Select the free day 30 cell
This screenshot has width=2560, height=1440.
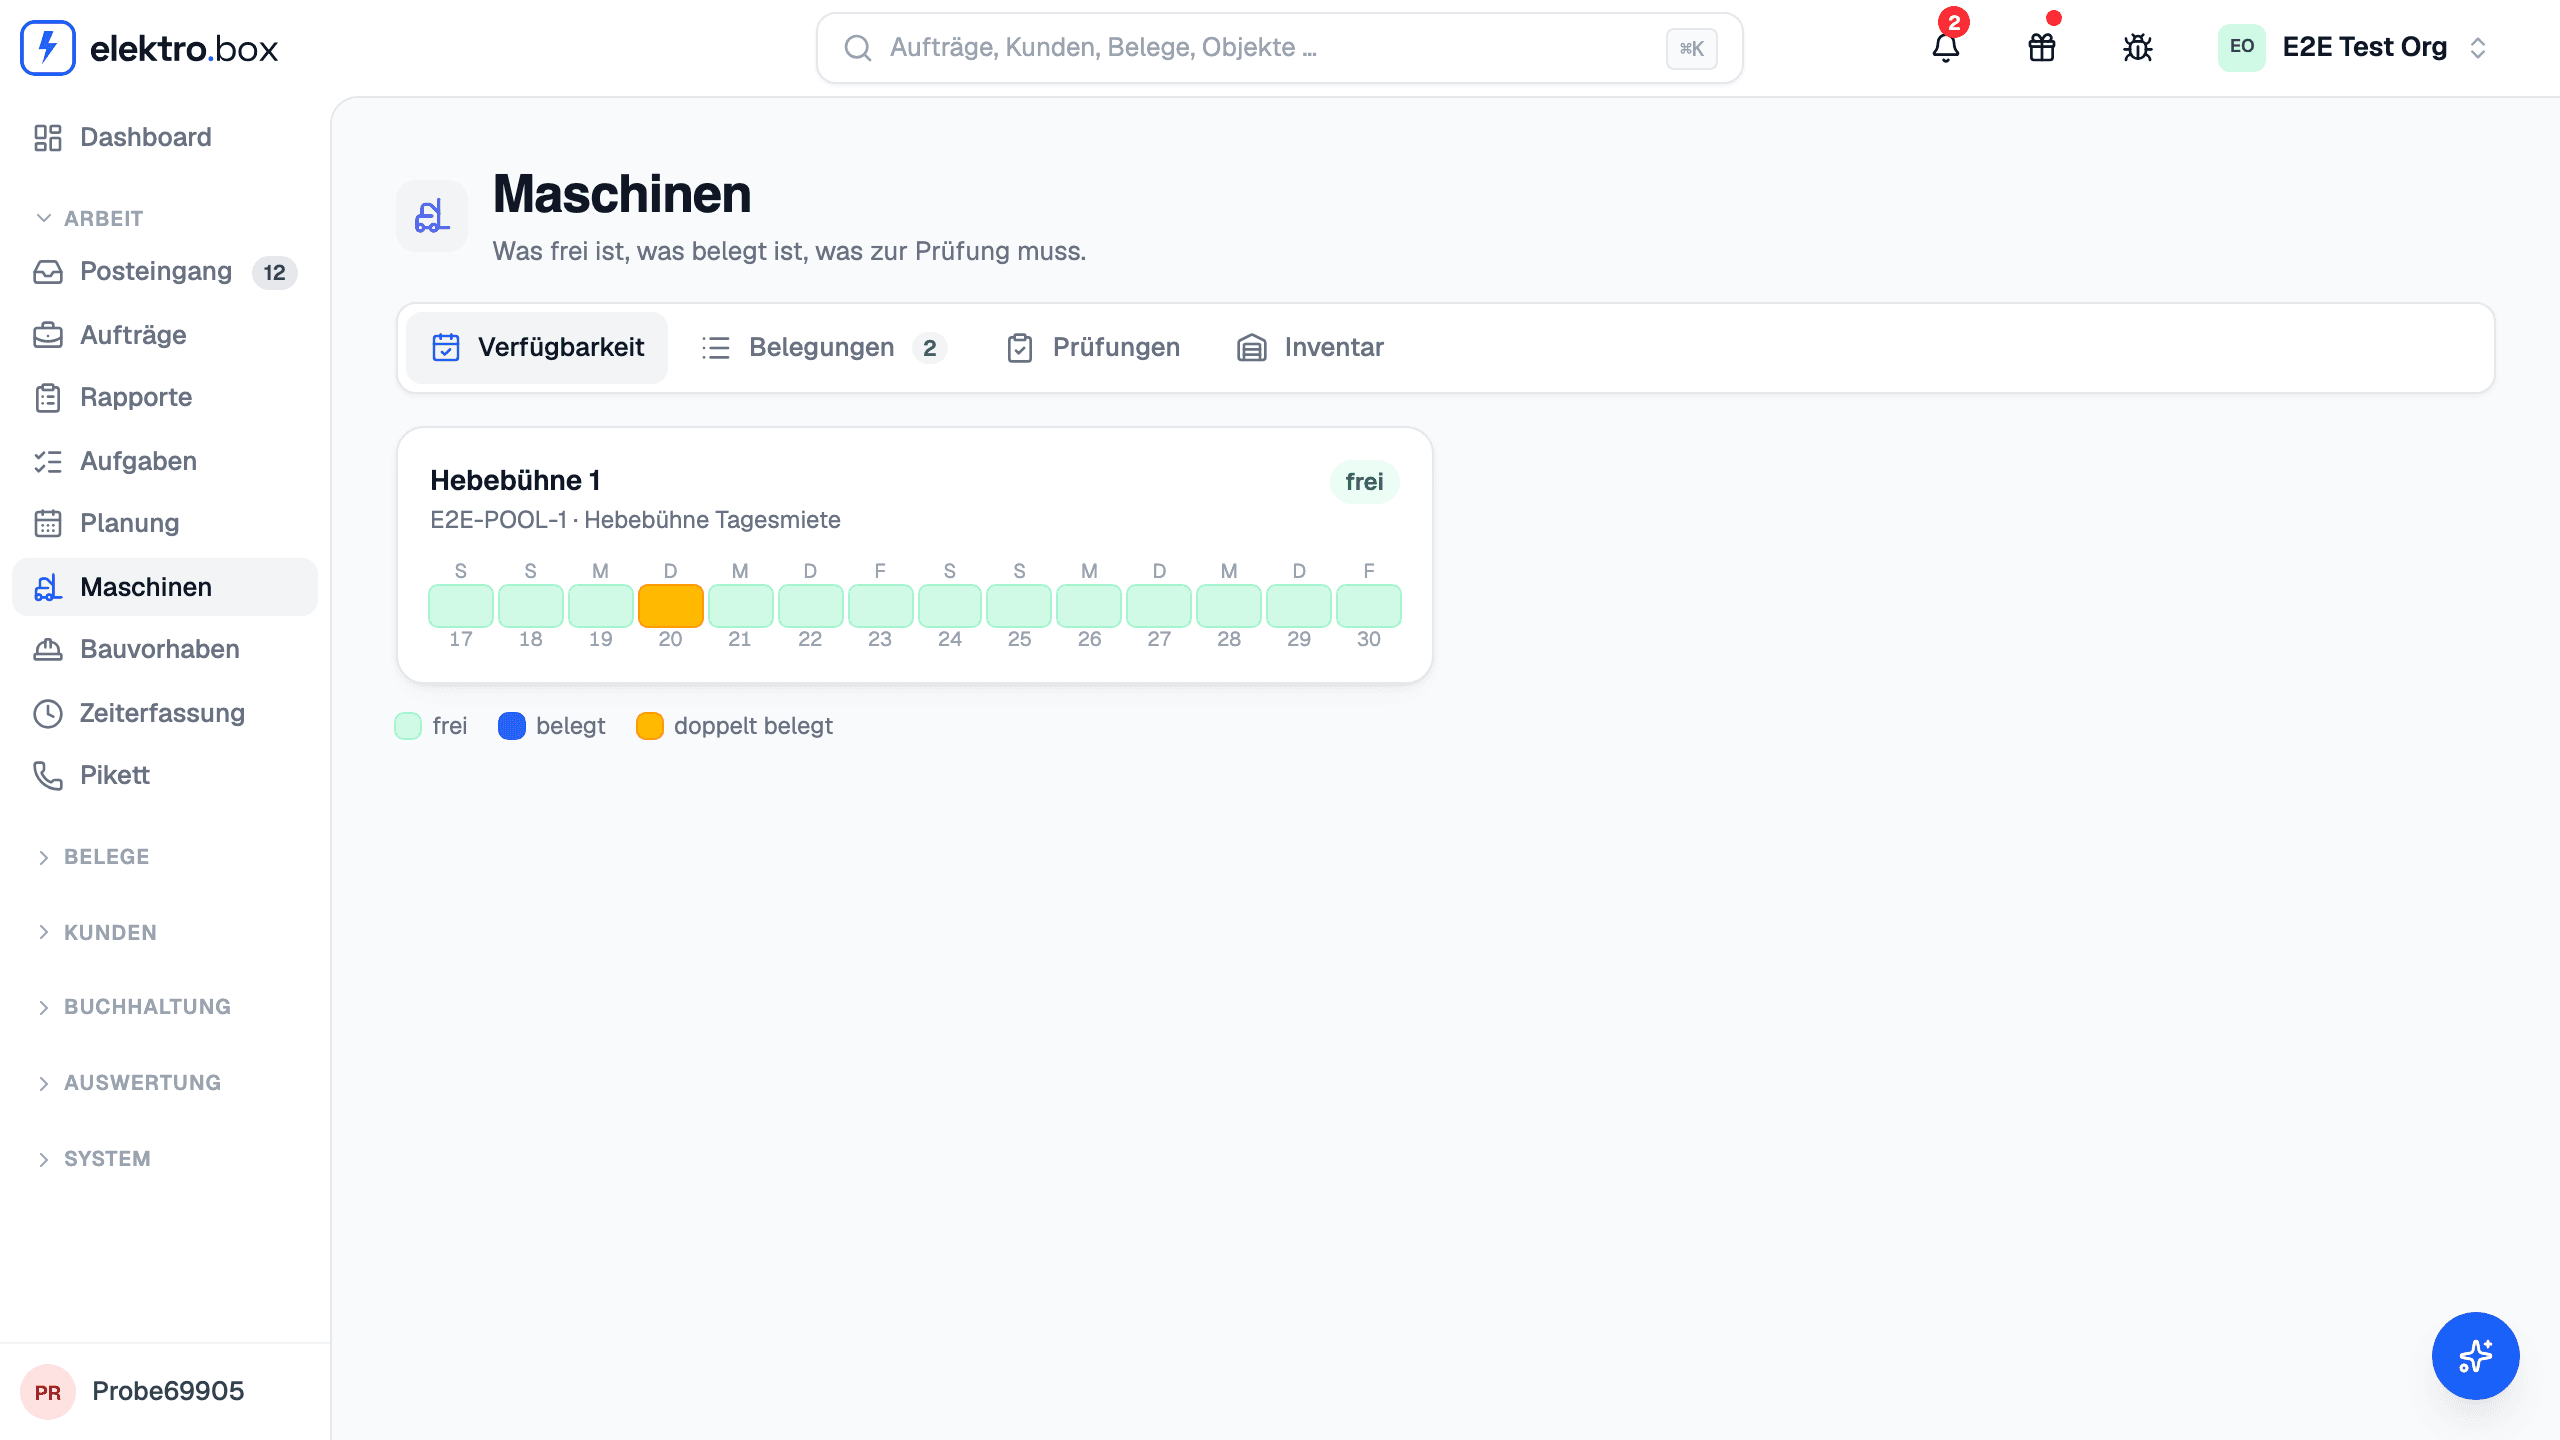[x=1369, y=605]
